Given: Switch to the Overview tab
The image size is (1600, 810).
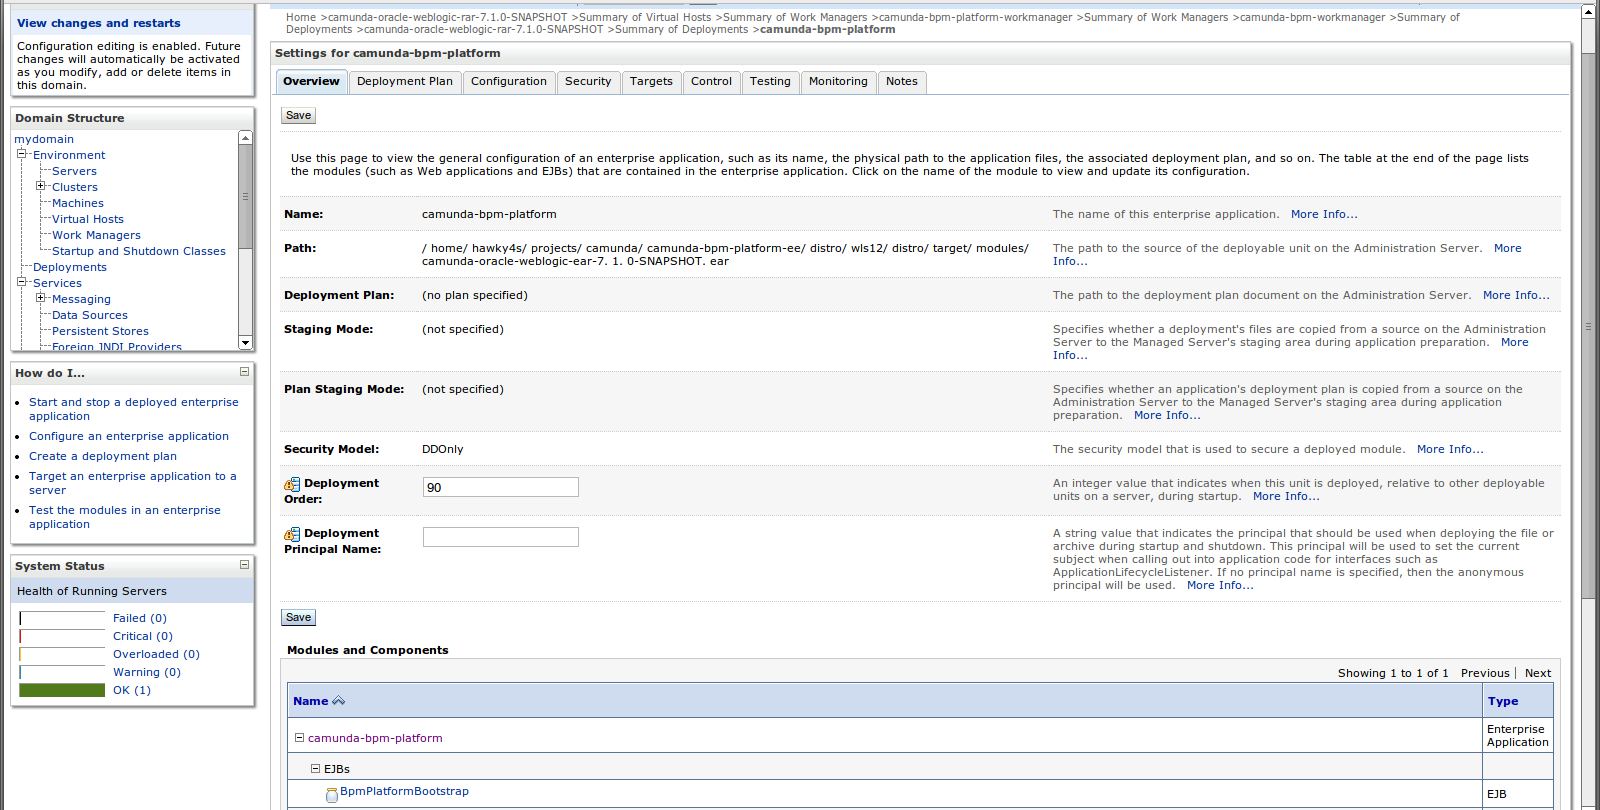Looking at the screenshot, I should tap(311, 82).
